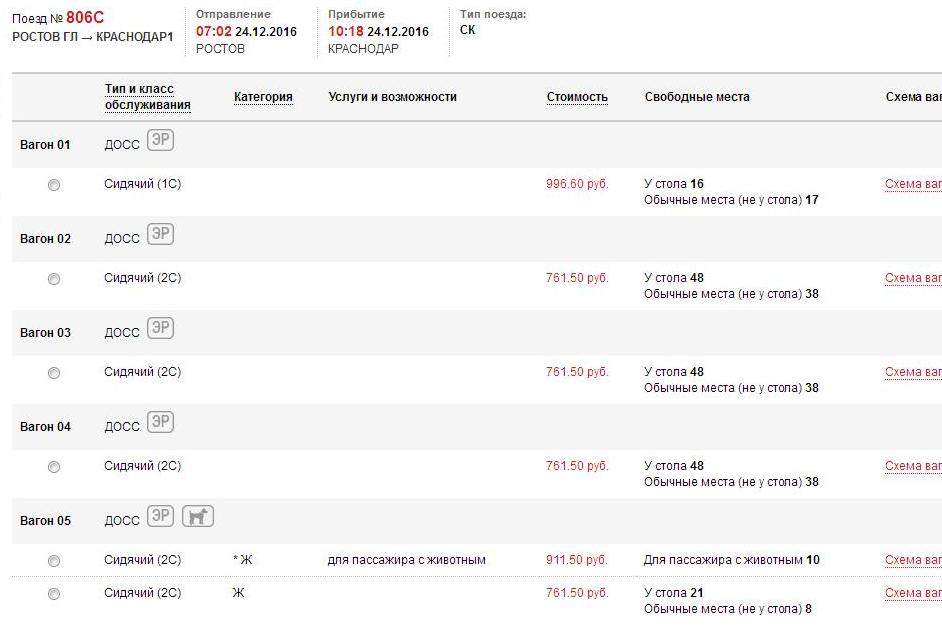Select the Вагон 05 pet passenger seat radio button

click(x=54, y=561)
